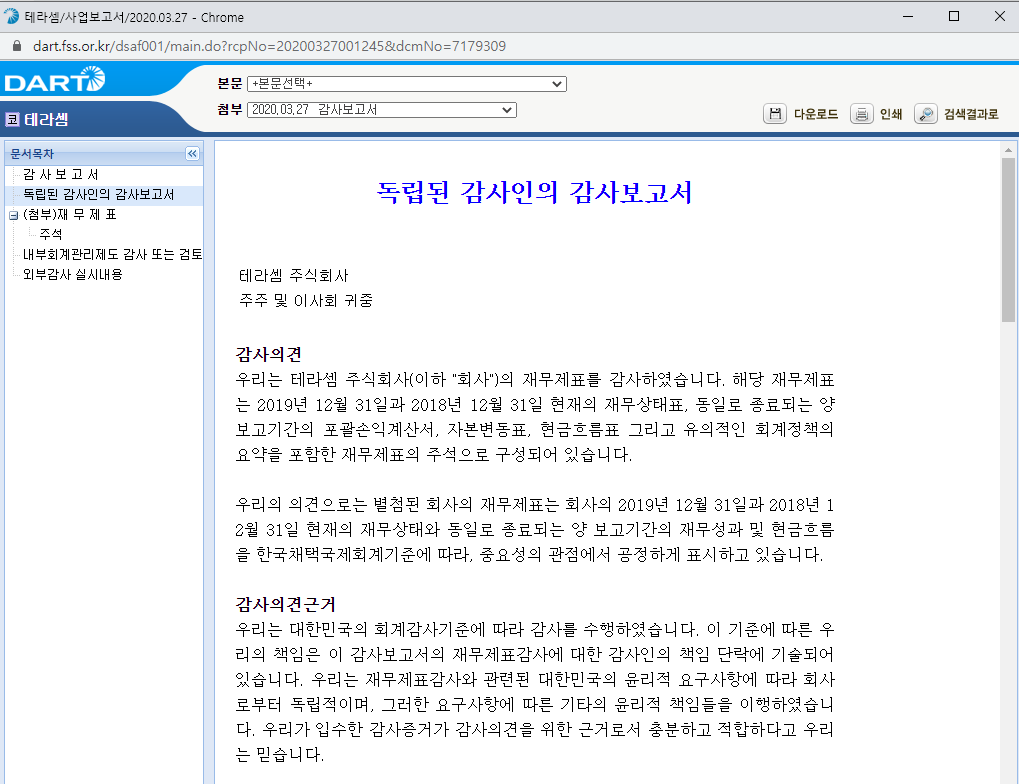Open 외부감사 실시내용 item
The height and width of the screenshot is (784, 1019).
tap(73, 274)
